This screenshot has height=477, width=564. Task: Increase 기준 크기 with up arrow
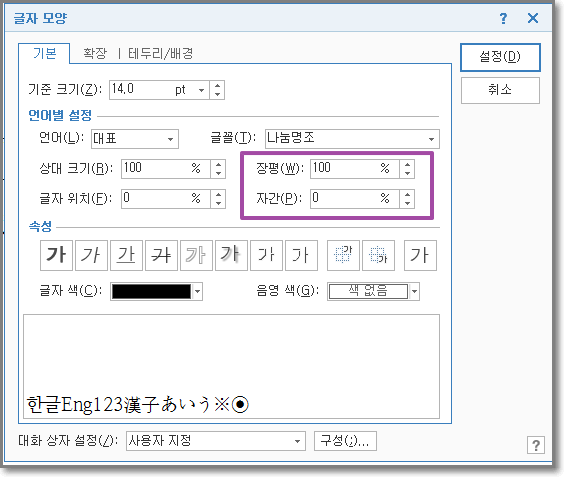click(217, 86)
